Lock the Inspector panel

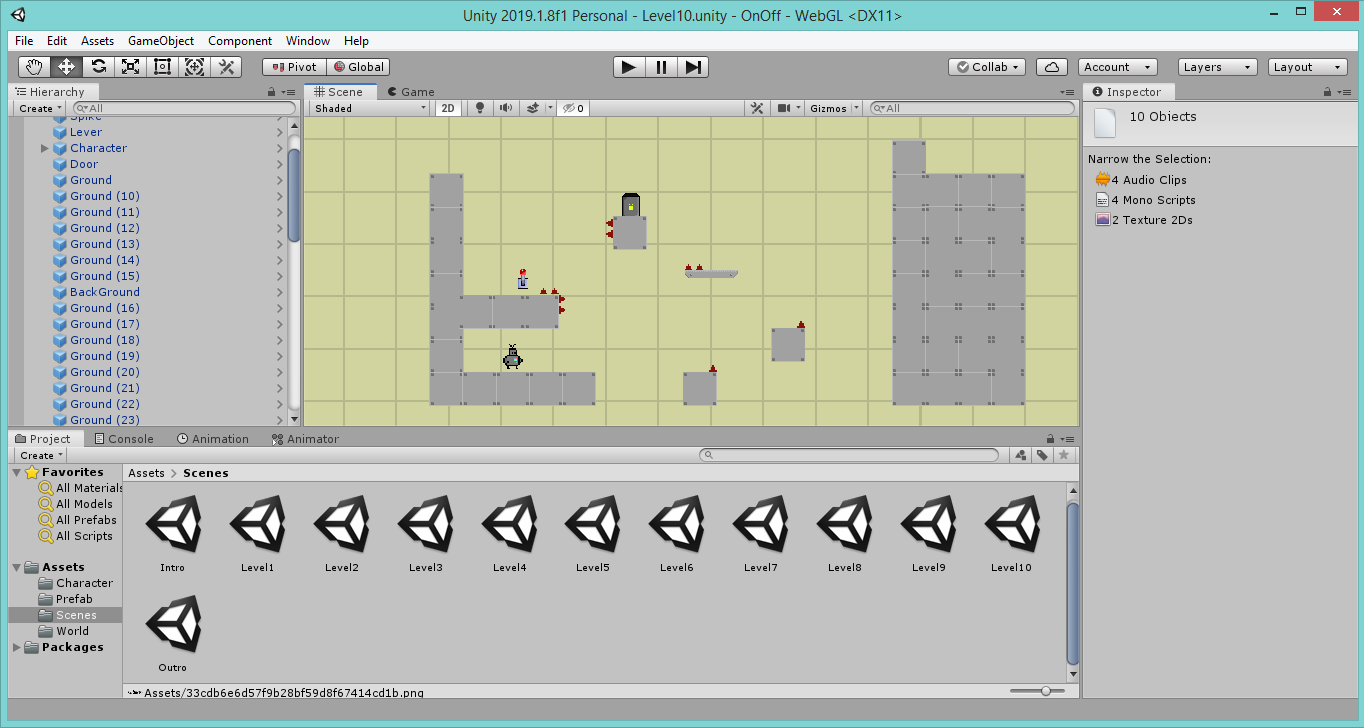(1328, 92)
